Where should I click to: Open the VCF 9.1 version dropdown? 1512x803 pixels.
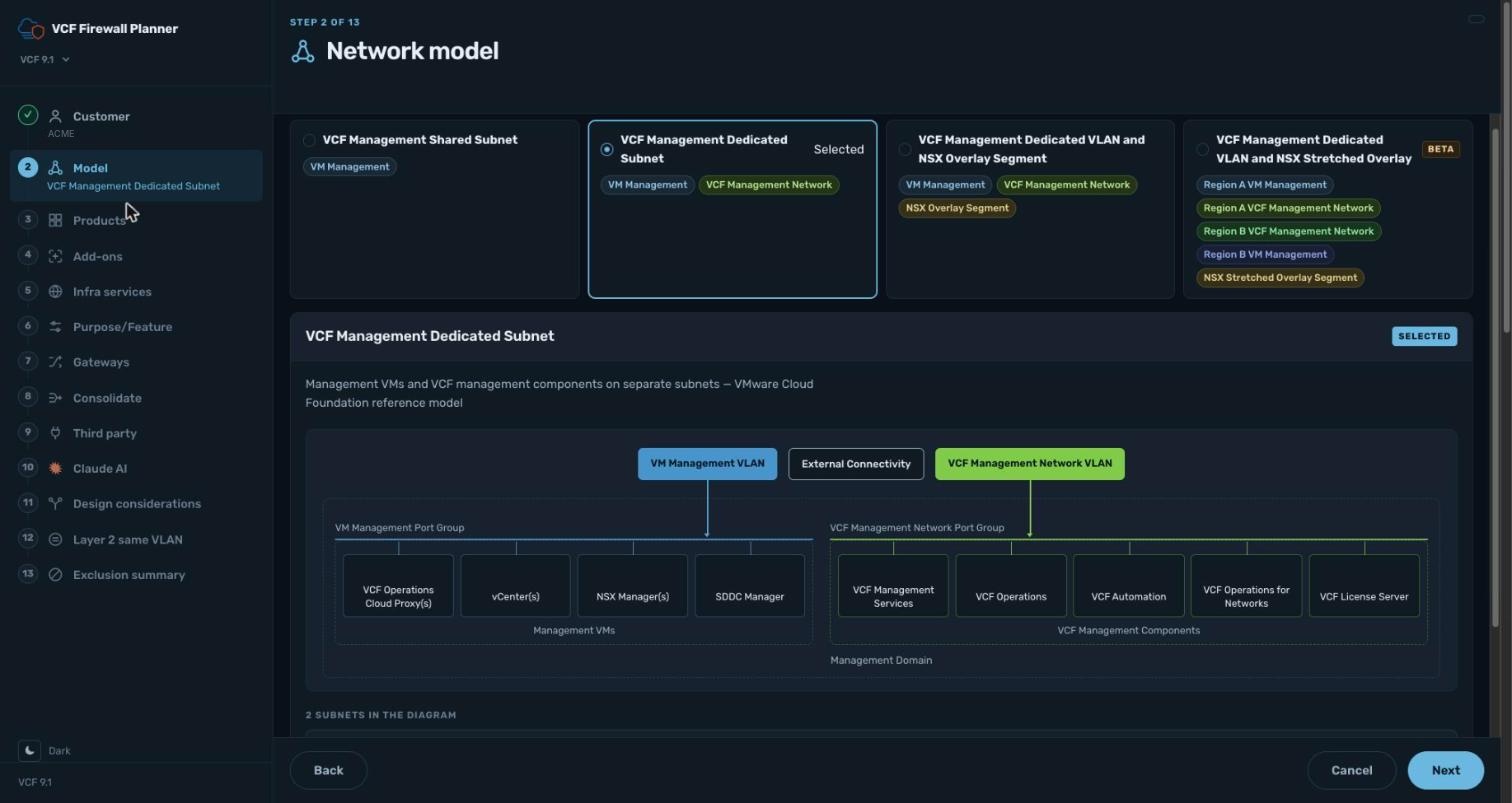(45, 60)
